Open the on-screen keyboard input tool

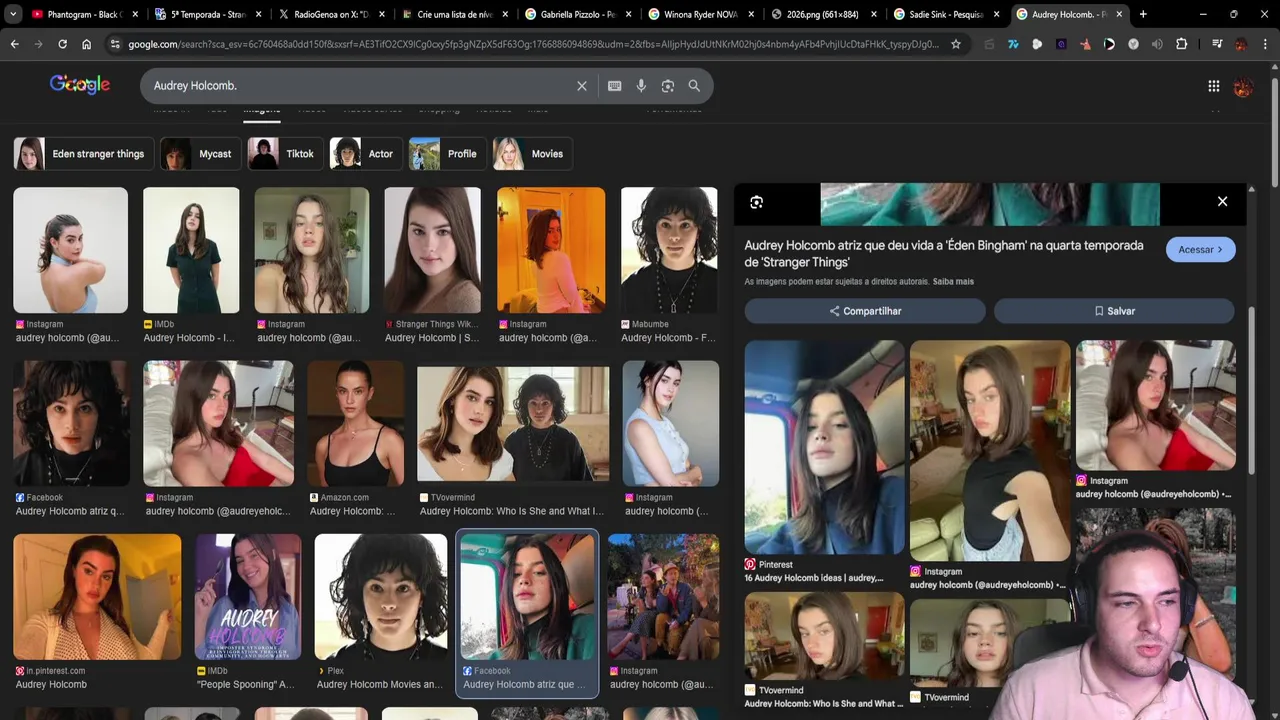[615, 86]
